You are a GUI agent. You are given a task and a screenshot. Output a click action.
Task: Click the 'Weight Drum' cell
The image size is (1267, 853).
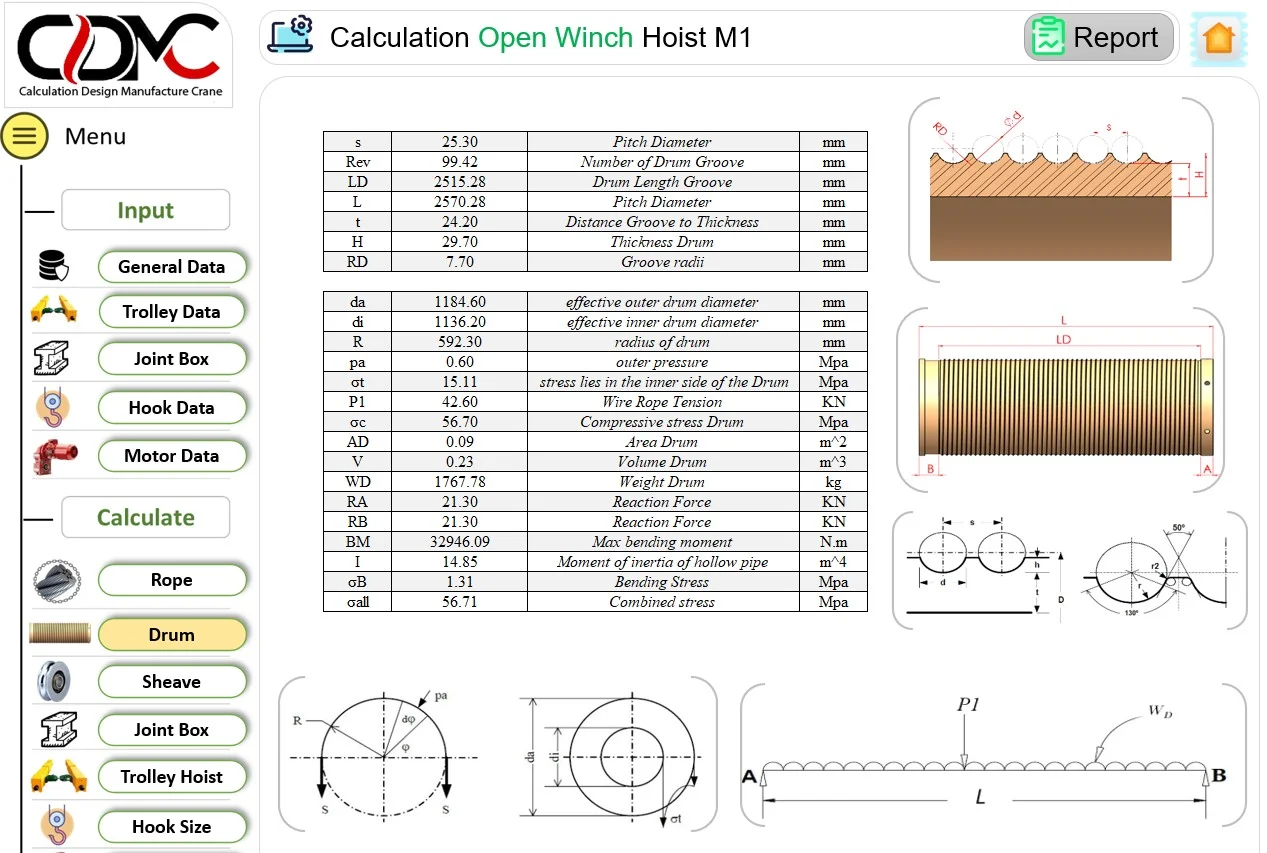[663, 482]
